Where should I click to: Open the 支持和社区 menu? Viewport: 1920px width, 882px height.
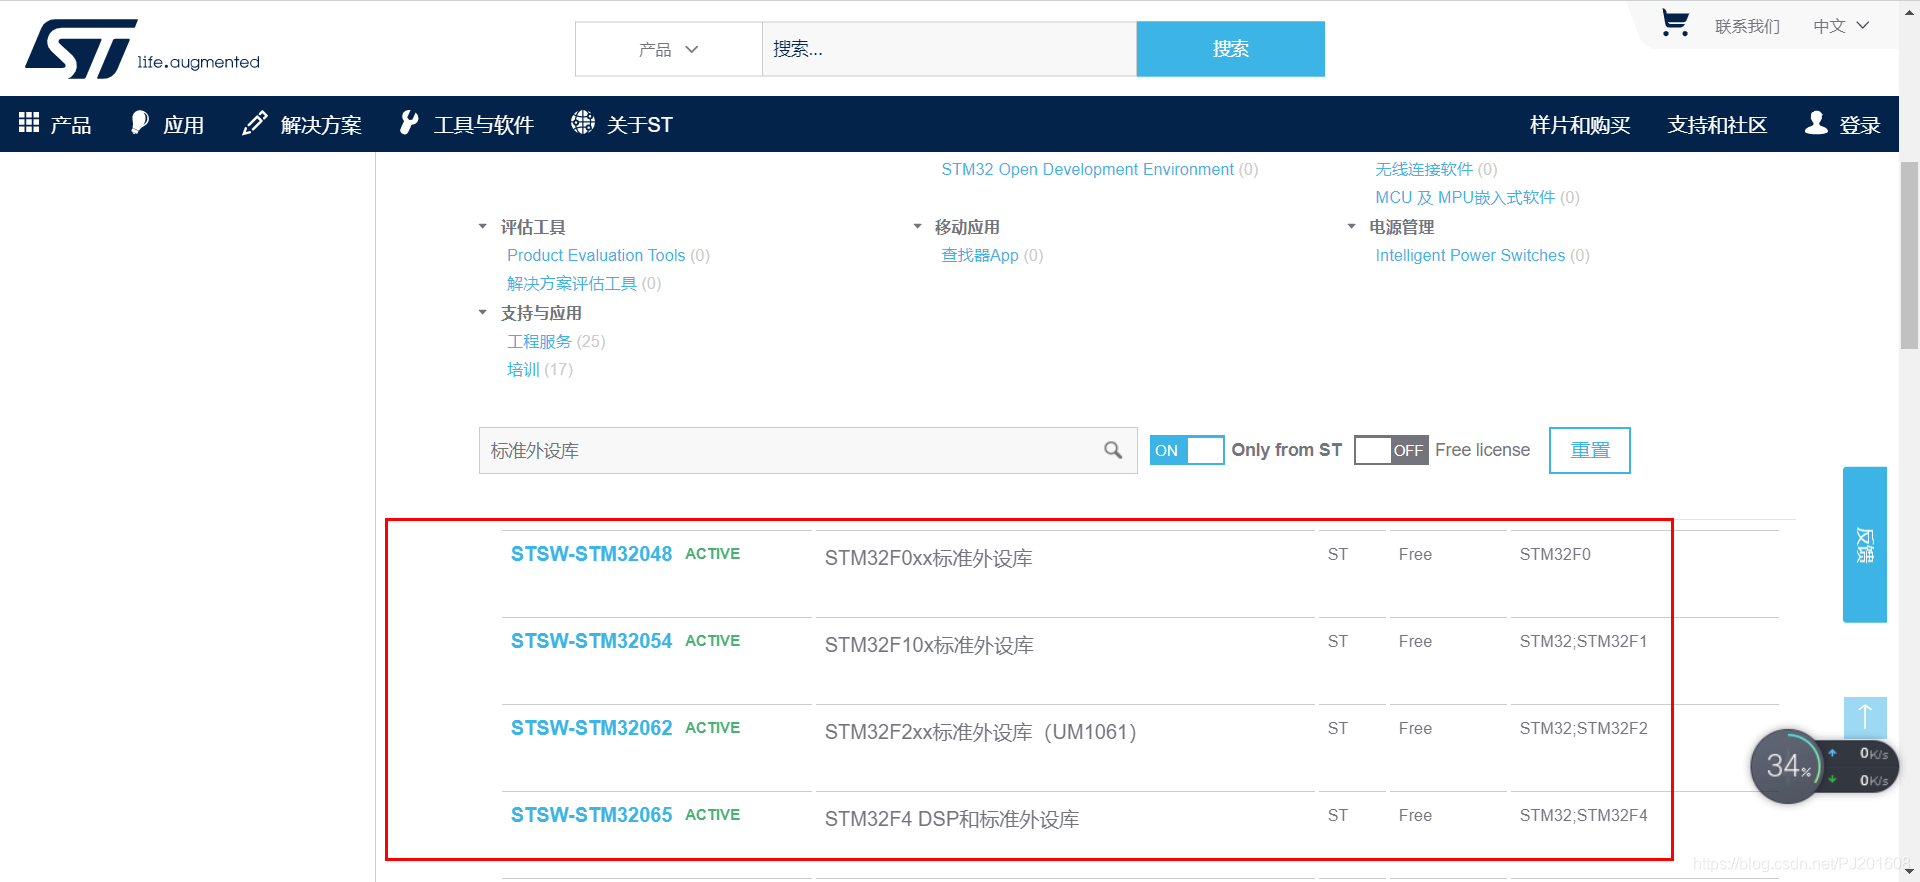click(x=1717, y=125)
